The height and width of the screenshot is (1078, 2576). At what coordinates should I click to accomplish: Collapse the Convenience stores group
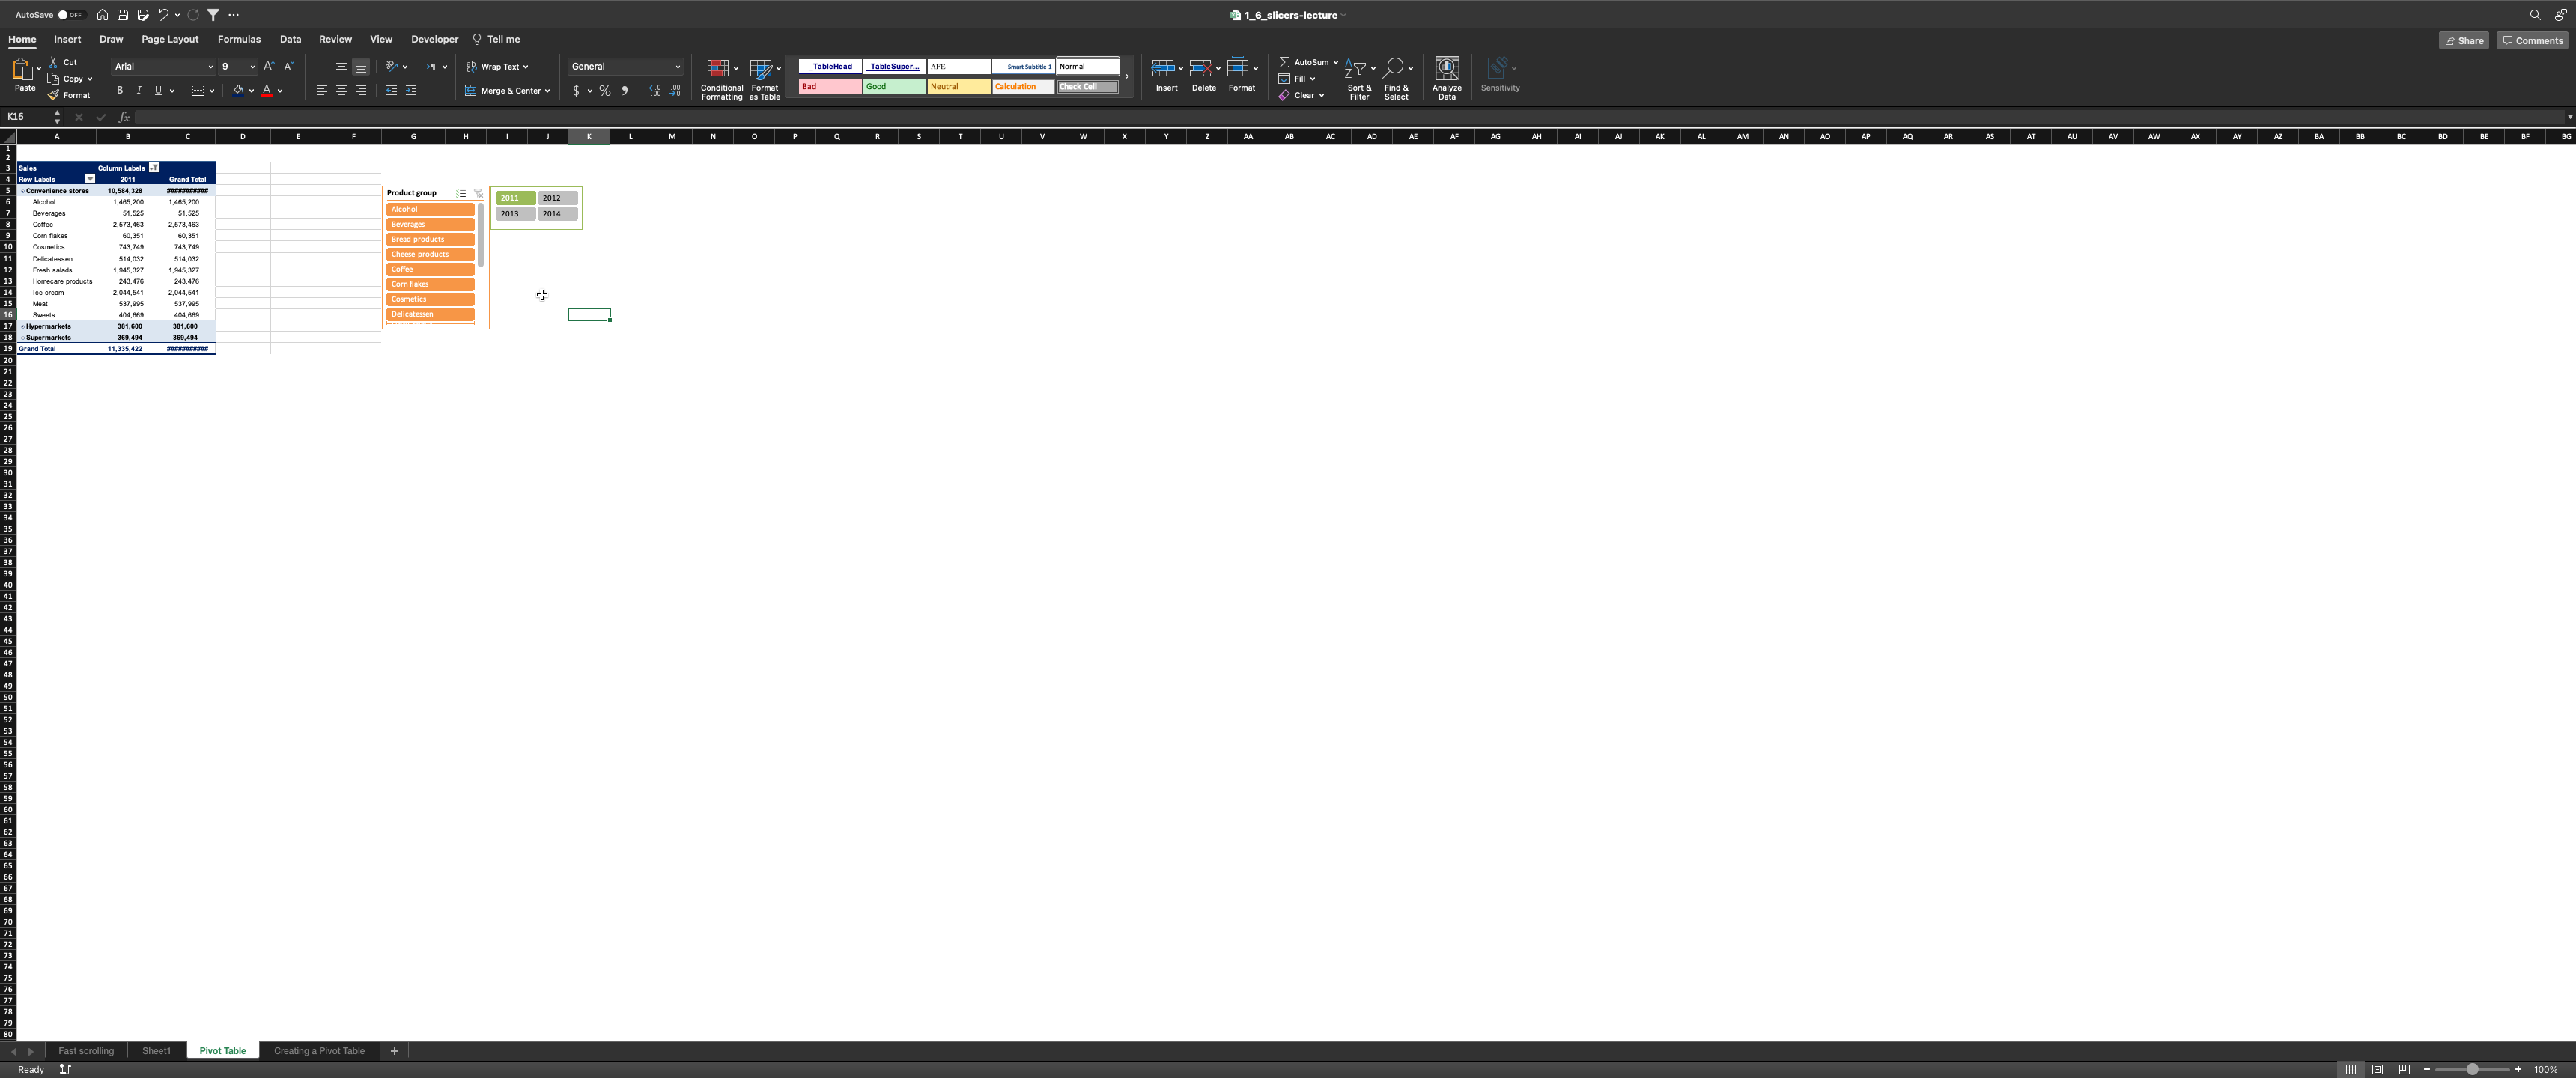point(22,191)
